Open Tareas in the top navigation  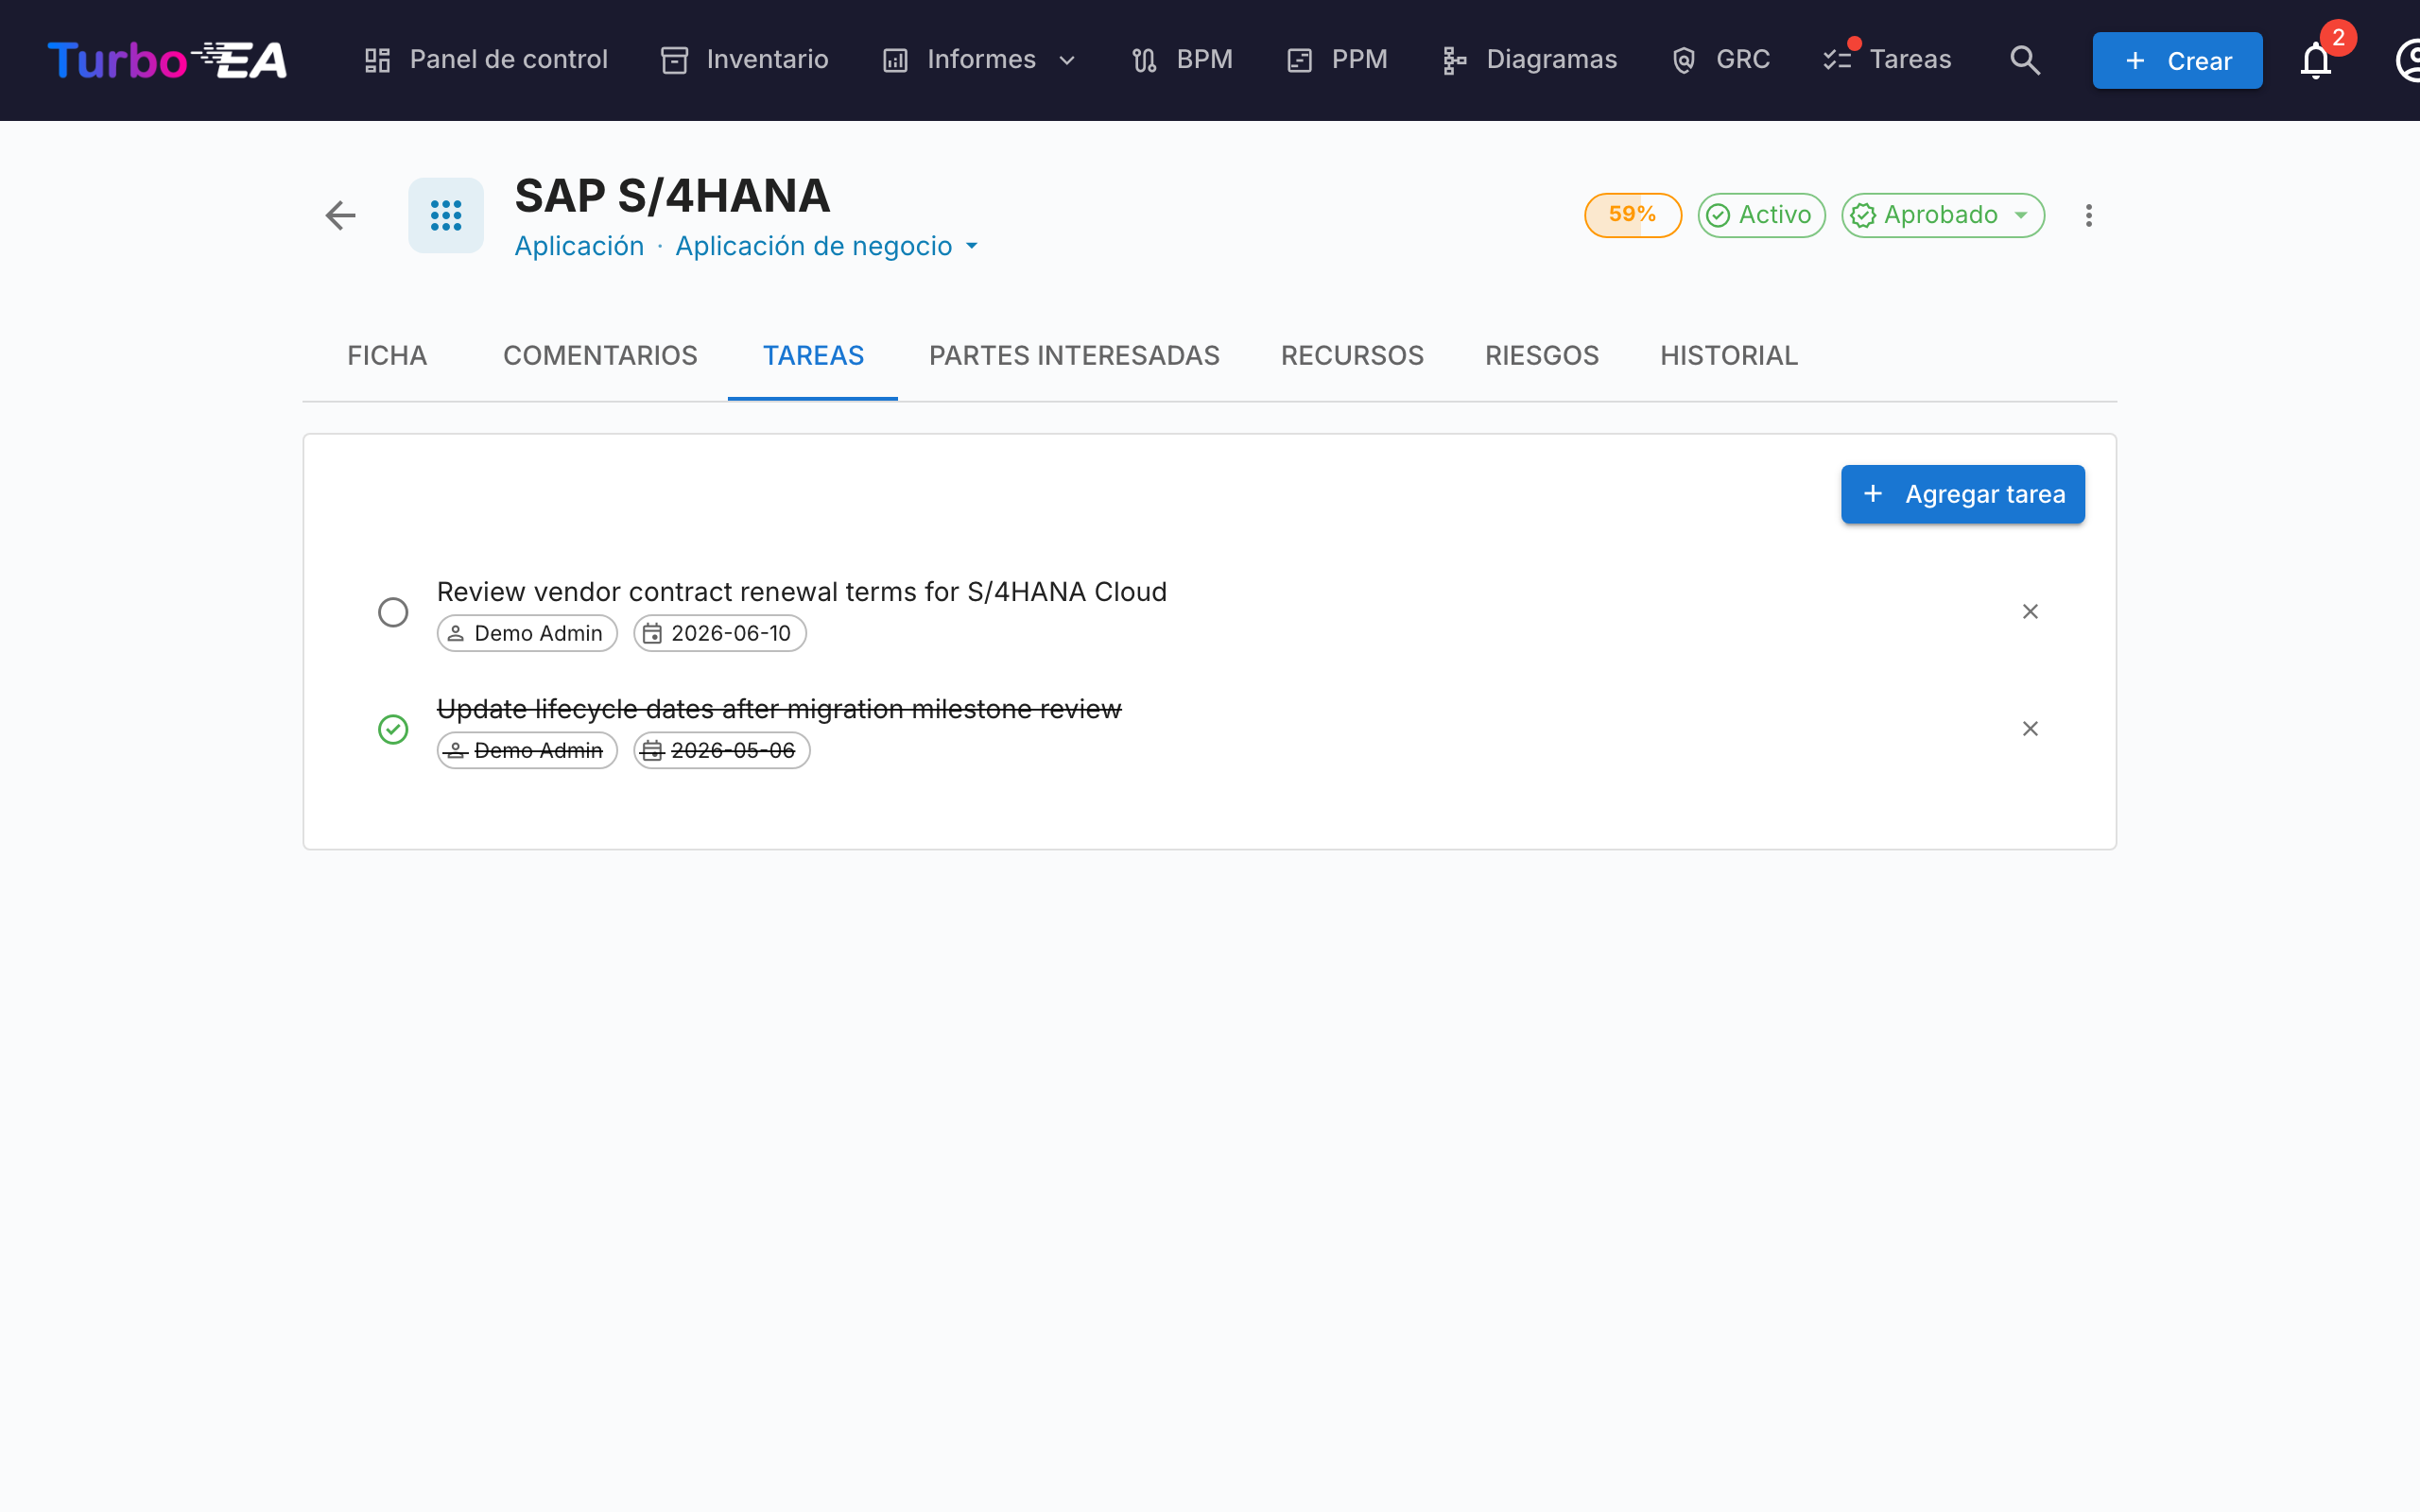coord(1887,60)
